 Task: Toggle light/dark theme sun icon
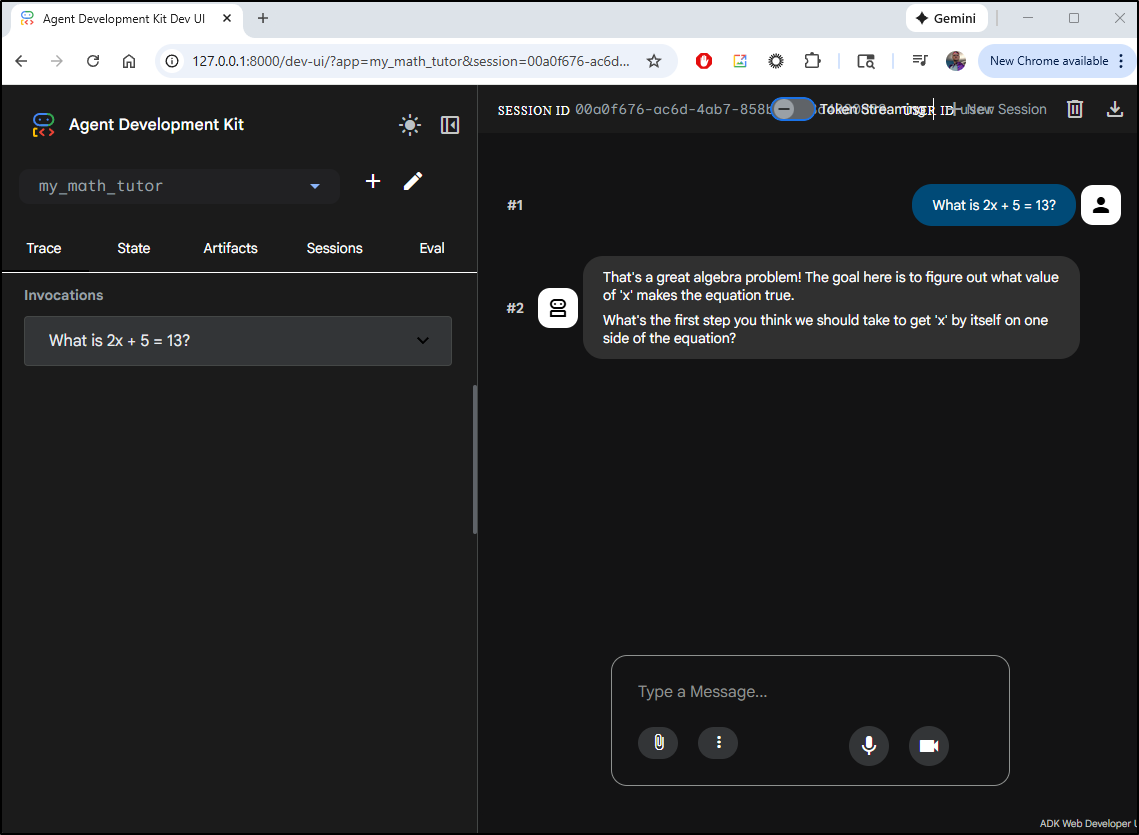(409, 125)
